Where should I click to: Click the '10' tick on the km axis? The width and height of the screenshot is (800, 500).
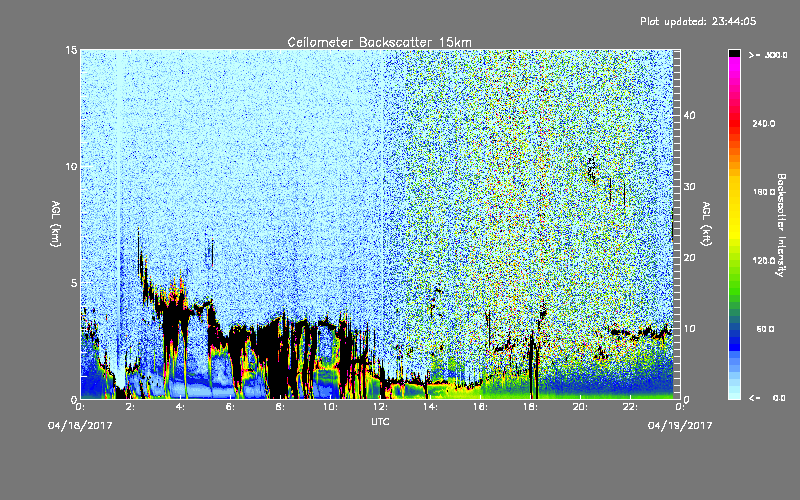click(x=71, y=167)
